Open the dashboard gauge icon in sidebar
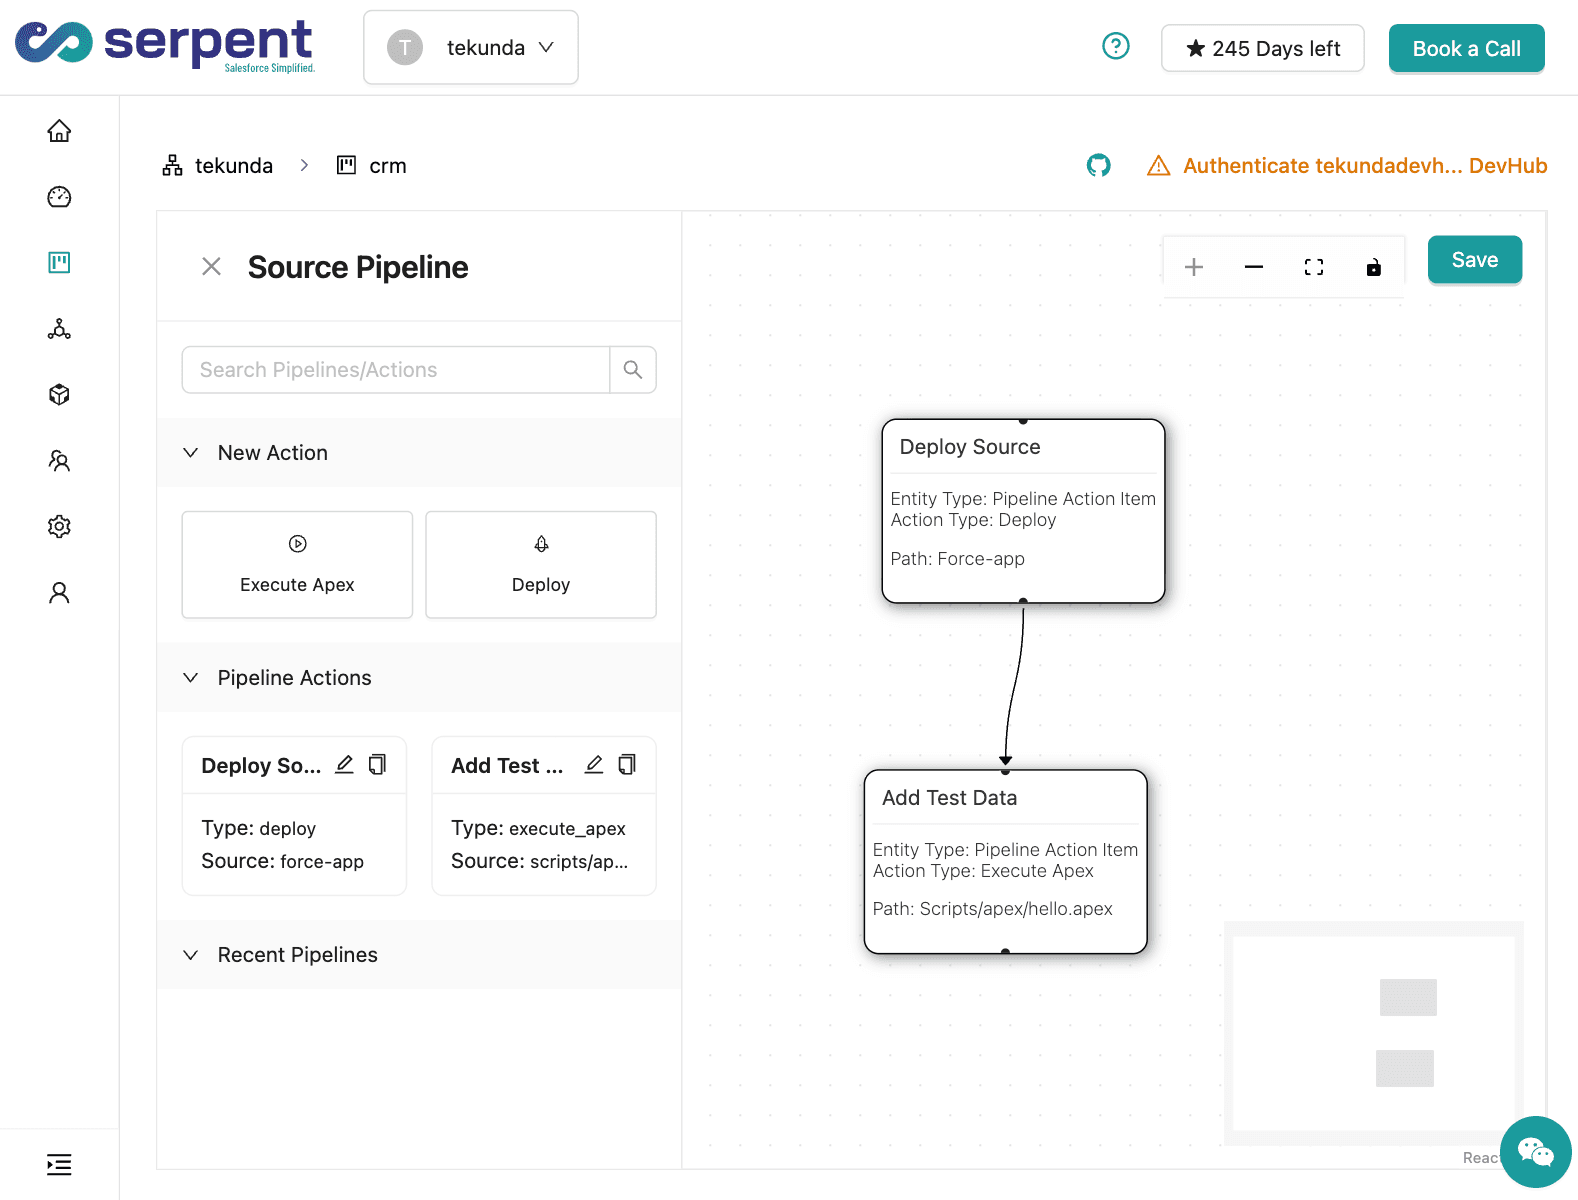The image size is (1578, 1200). (x=59, y=197)
